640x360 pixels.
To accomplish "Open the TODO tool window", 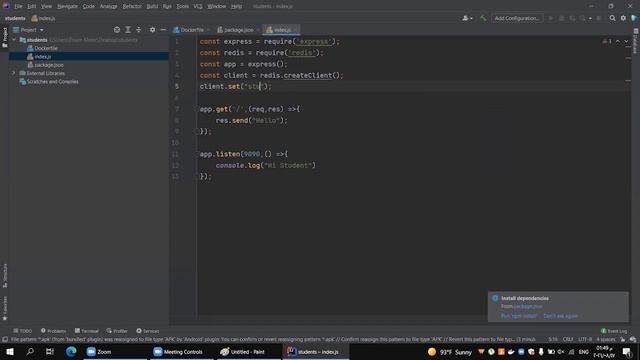I will coord(22,331).
